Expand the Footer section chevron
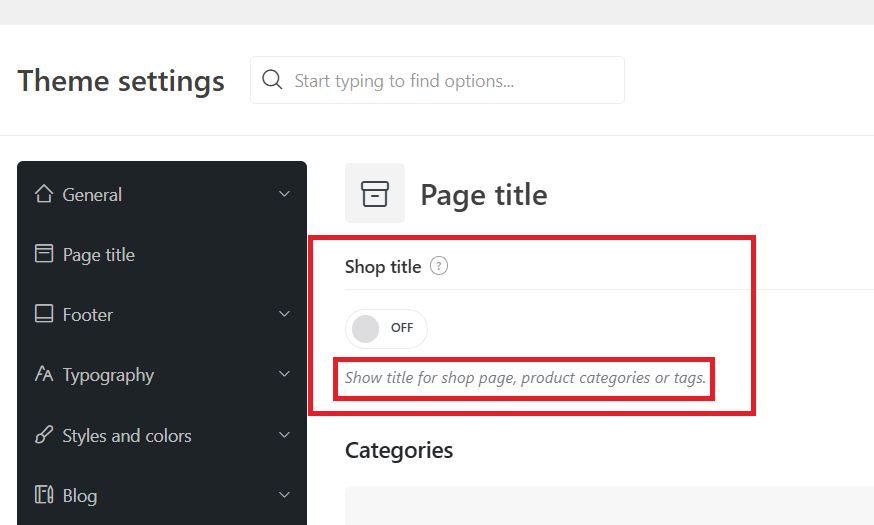Viewport: 874px width, 525px height. (284, 314)
